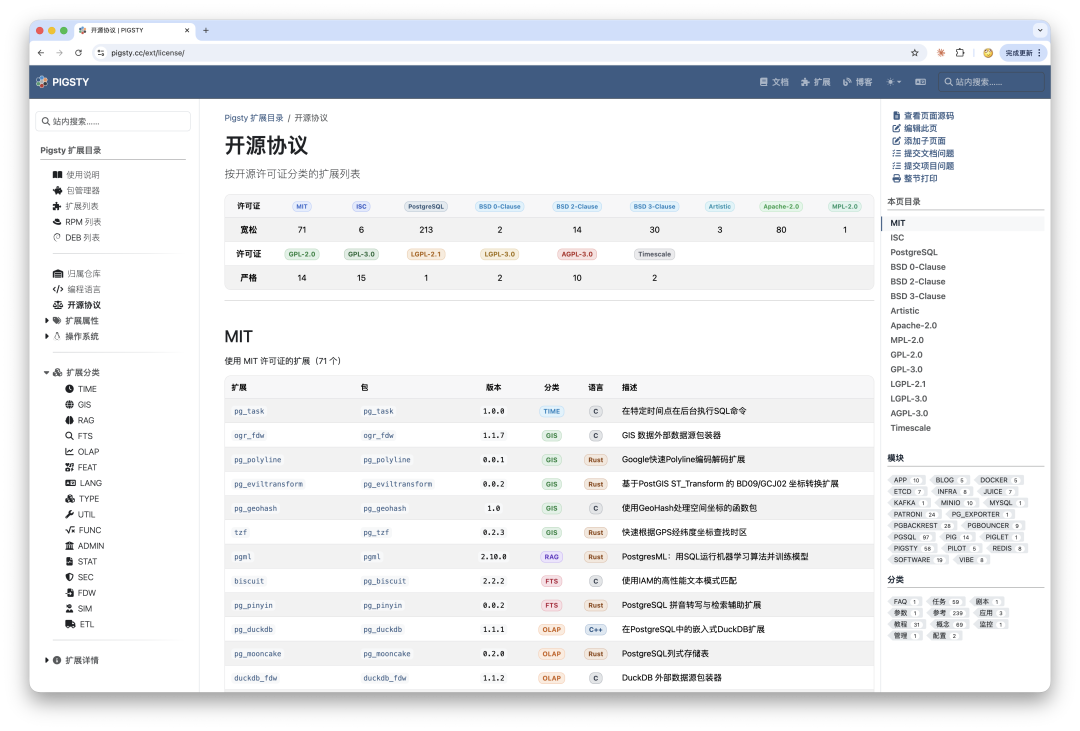This screenshot has height=731, width=1080.
Task: Click the language switch icon in header
Action: 920,82
